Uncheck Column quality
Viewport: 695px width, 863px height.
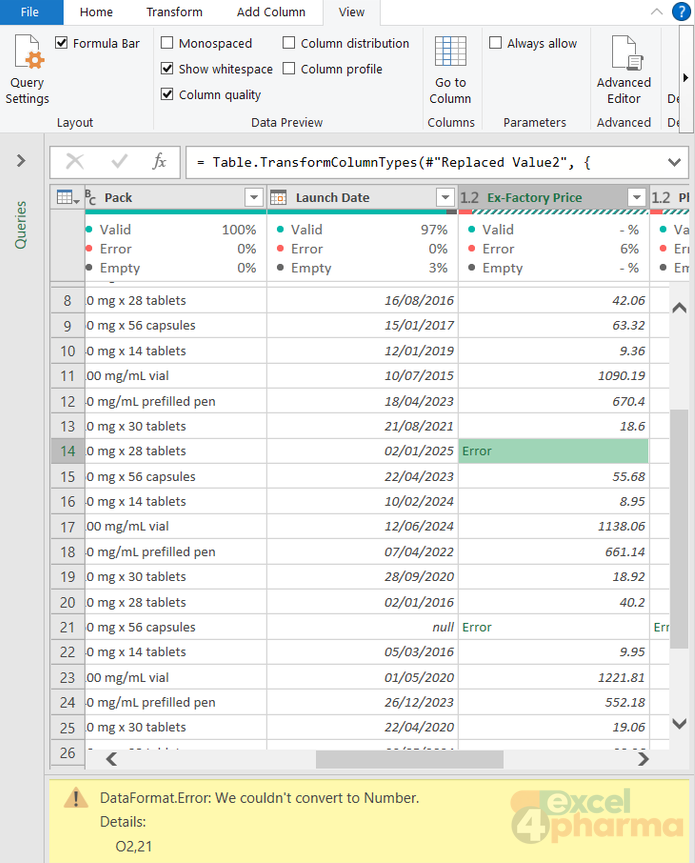click(167, 94)
